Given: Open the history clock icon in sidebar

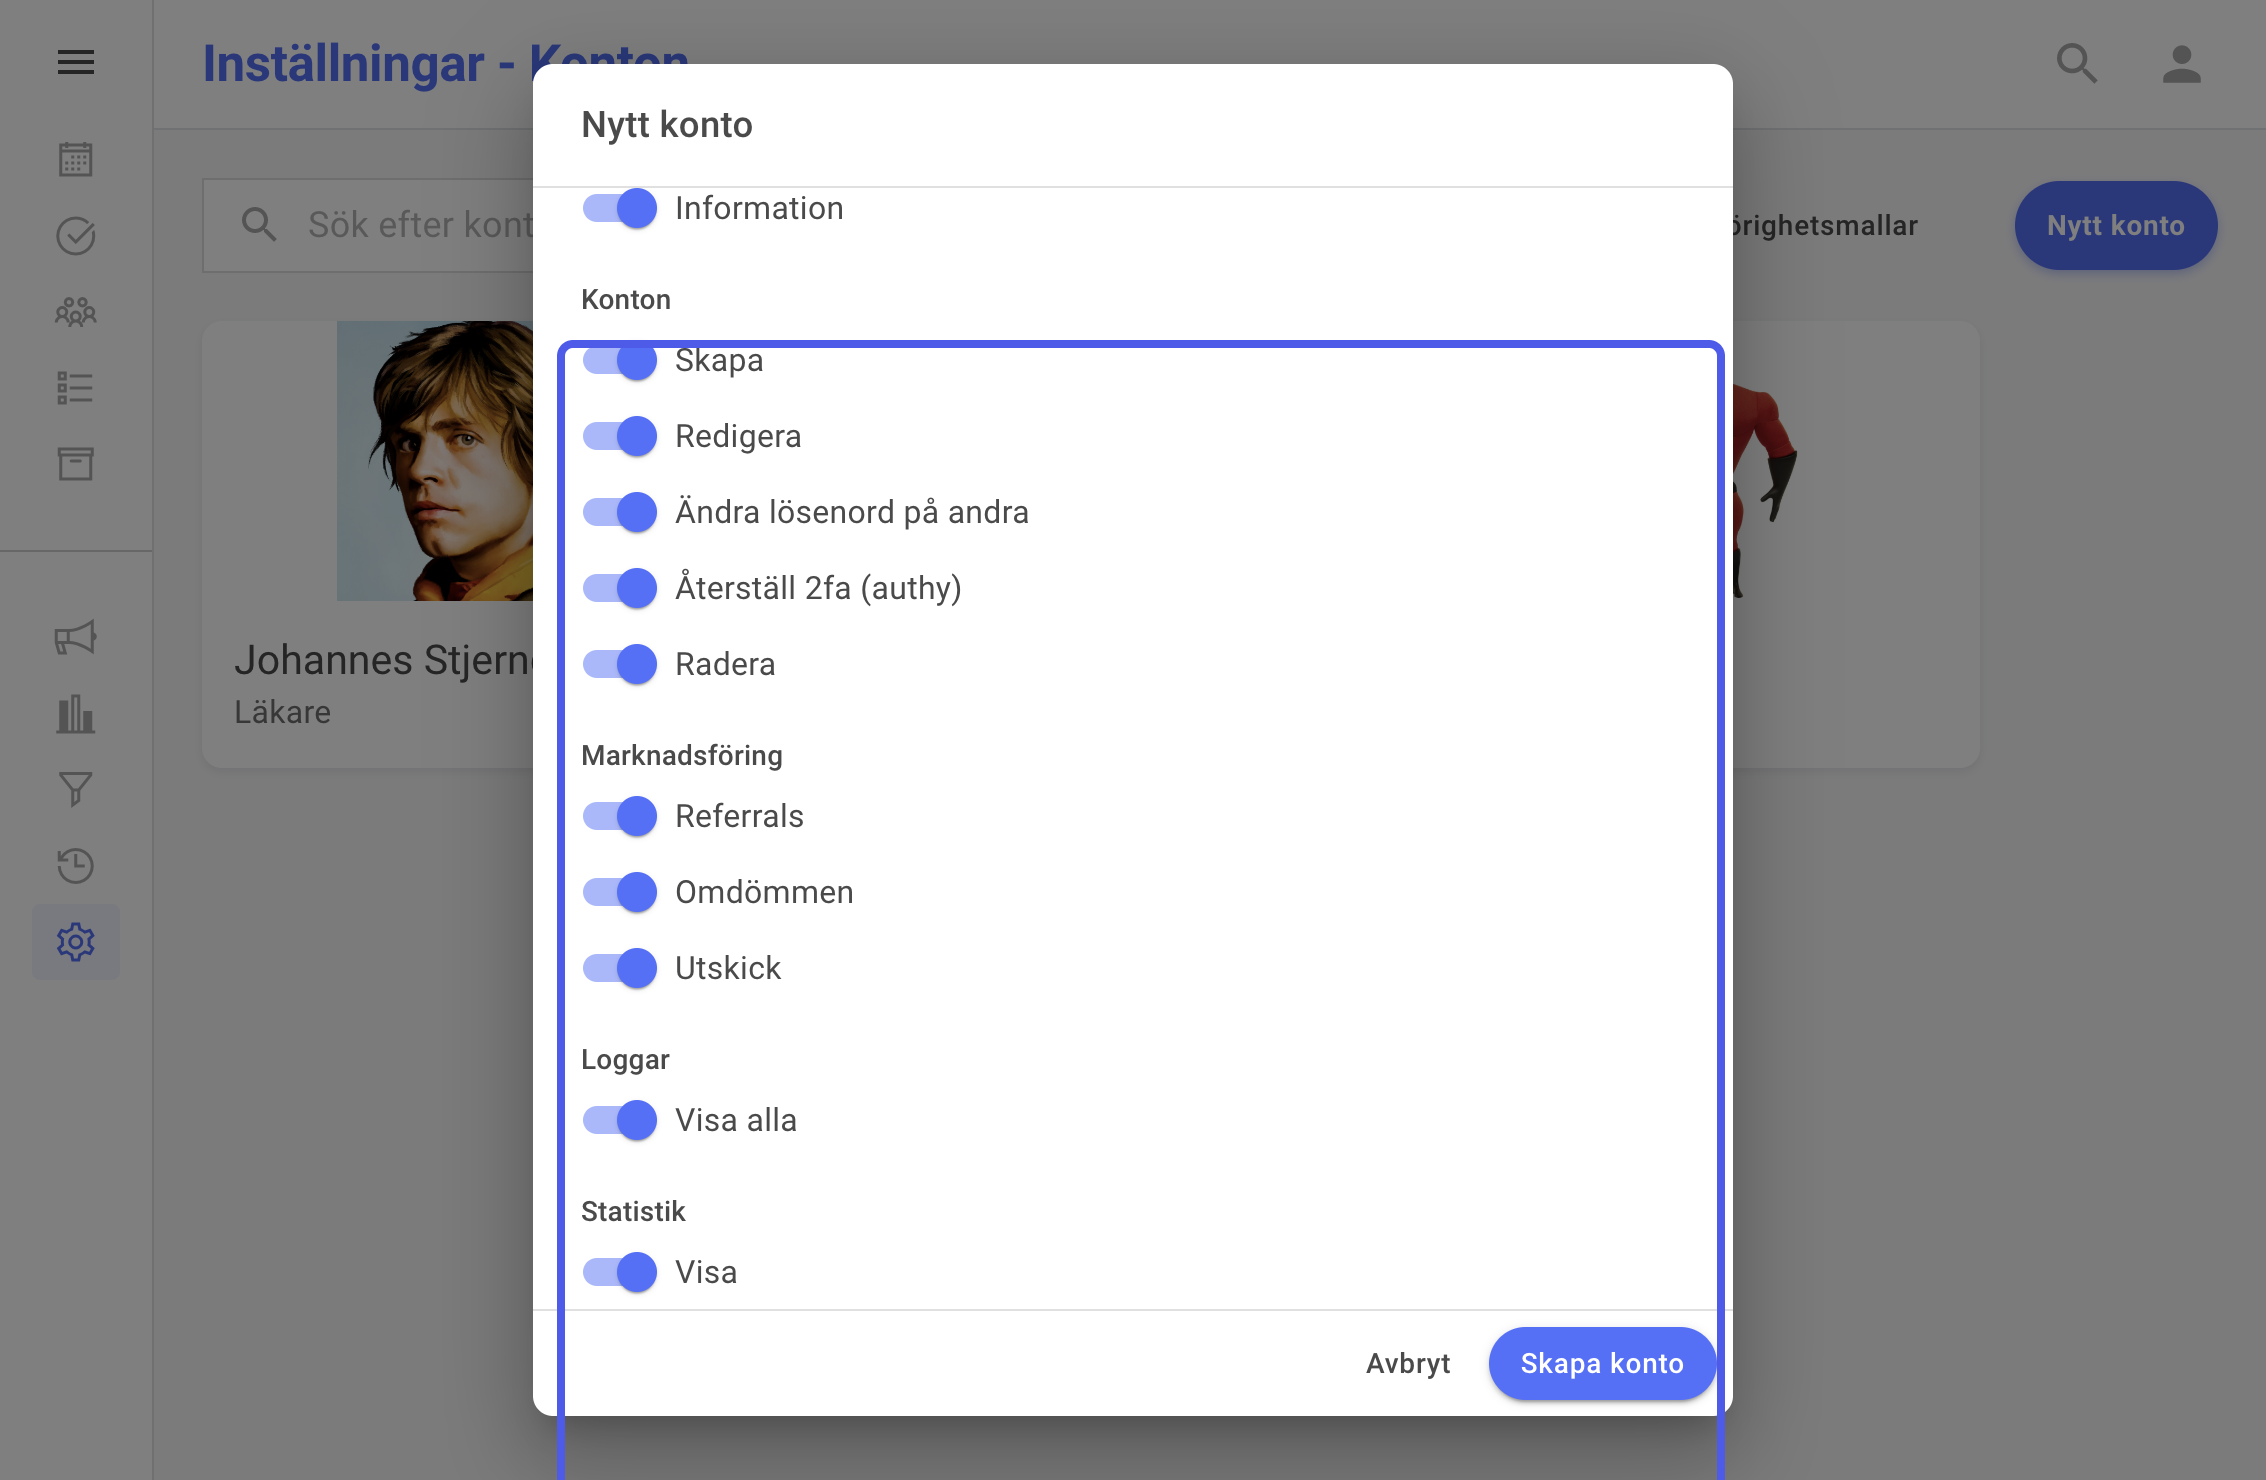Looking at the screenshot, I should pyautogui.click(x=76, y=865).
